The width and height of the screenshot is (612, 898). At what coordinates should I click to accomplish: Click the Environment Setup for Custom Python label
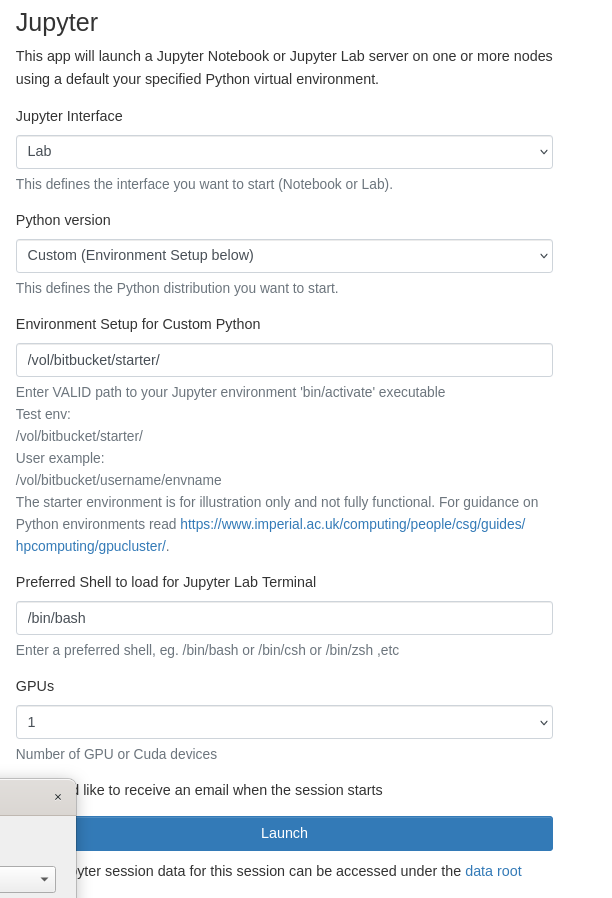138,324
